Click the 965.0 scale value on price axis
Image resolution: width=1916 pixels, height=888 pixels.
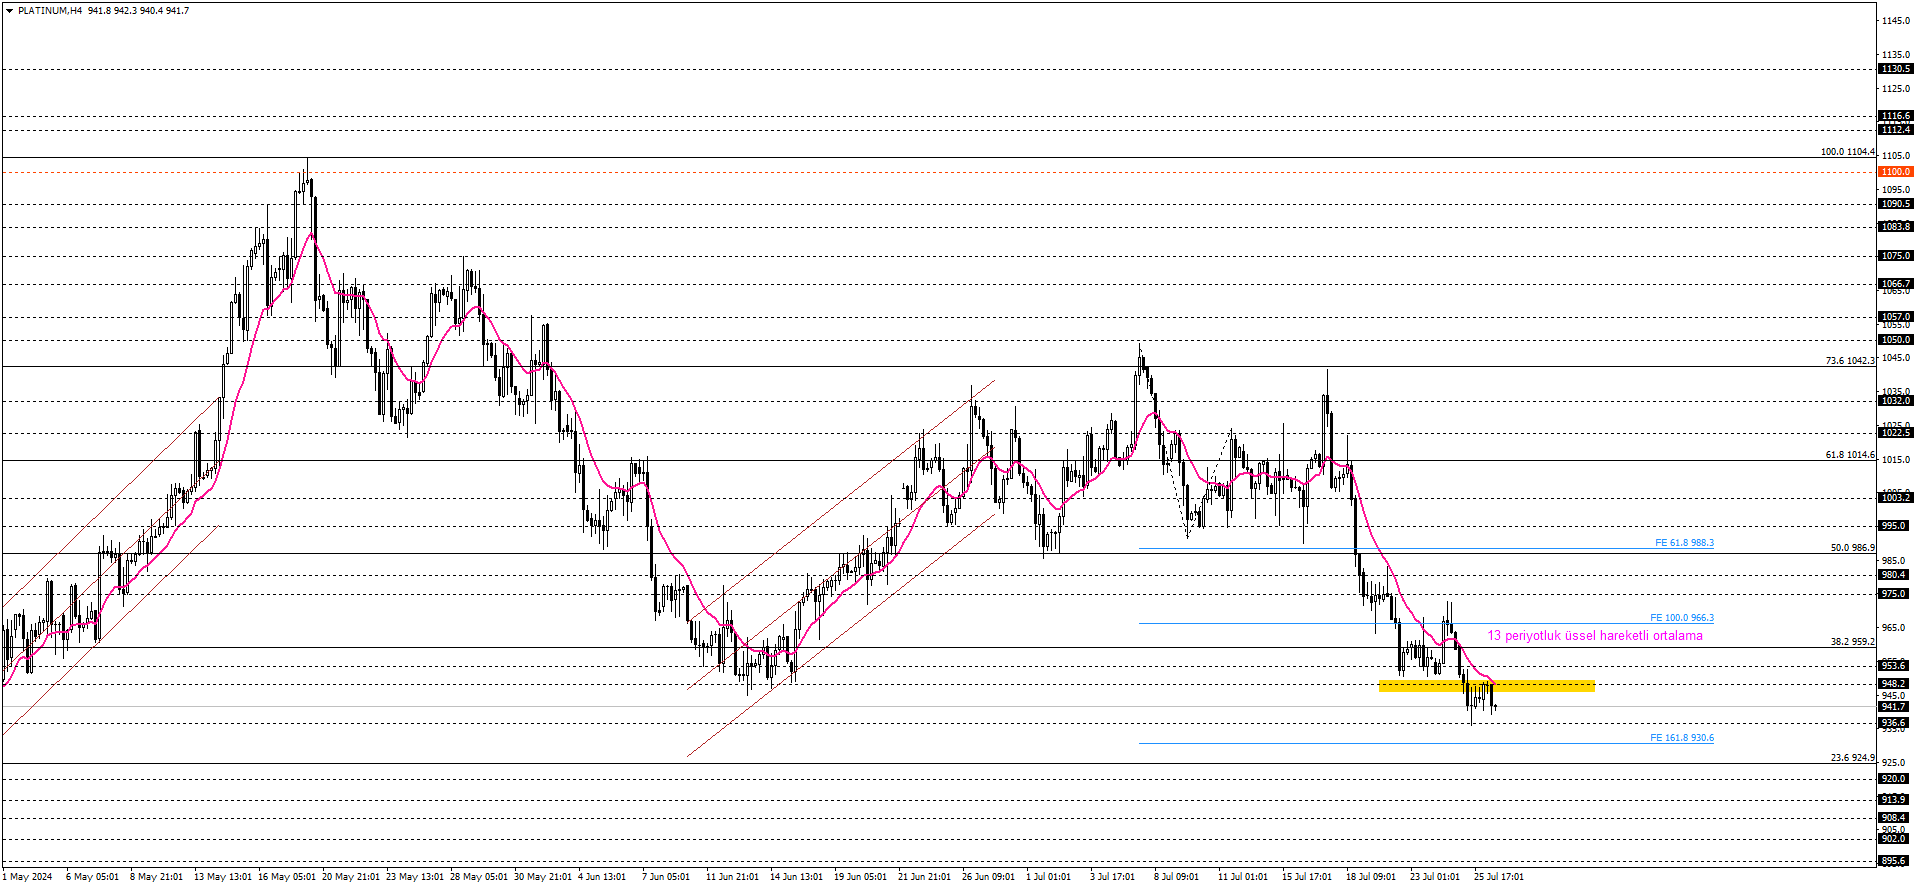(1894, 628)
